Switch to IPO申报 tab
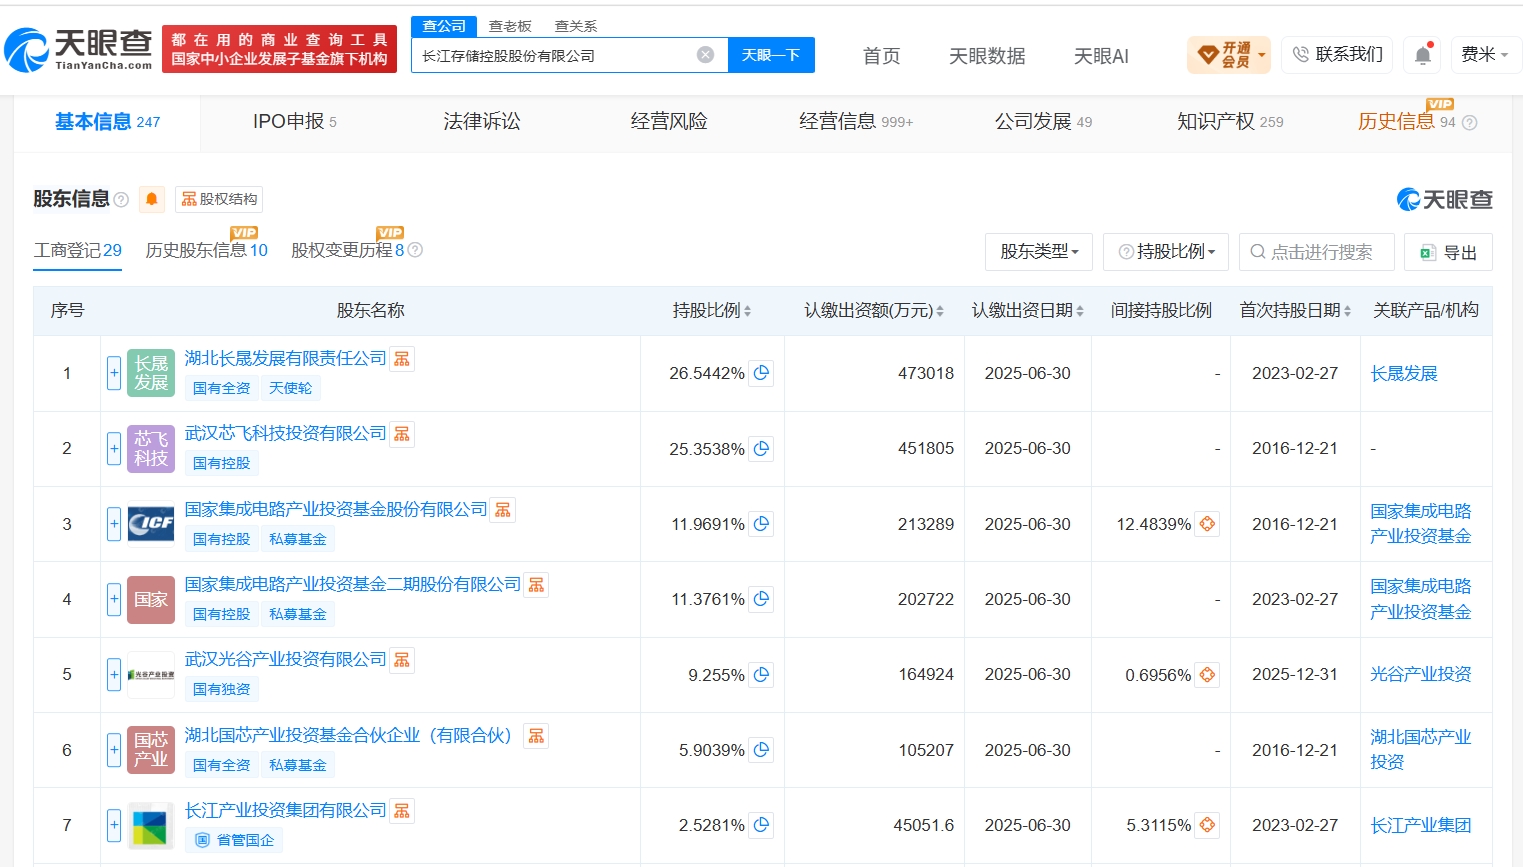 (x=295, y=122)
